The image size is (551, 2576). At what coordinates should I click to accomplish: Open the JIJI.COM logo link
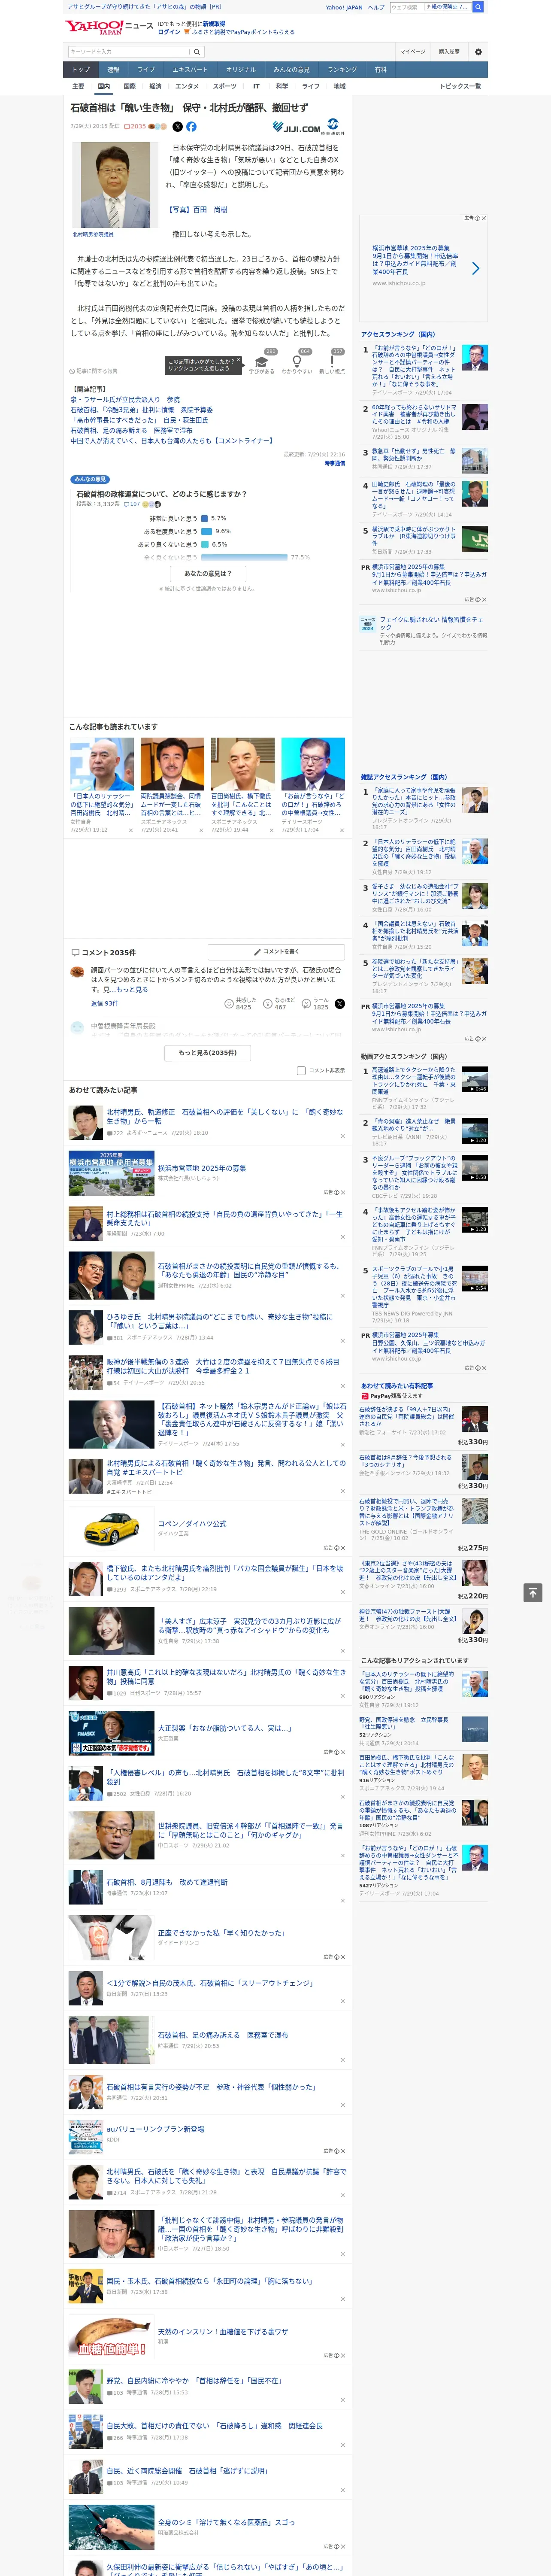click(297, 128)
